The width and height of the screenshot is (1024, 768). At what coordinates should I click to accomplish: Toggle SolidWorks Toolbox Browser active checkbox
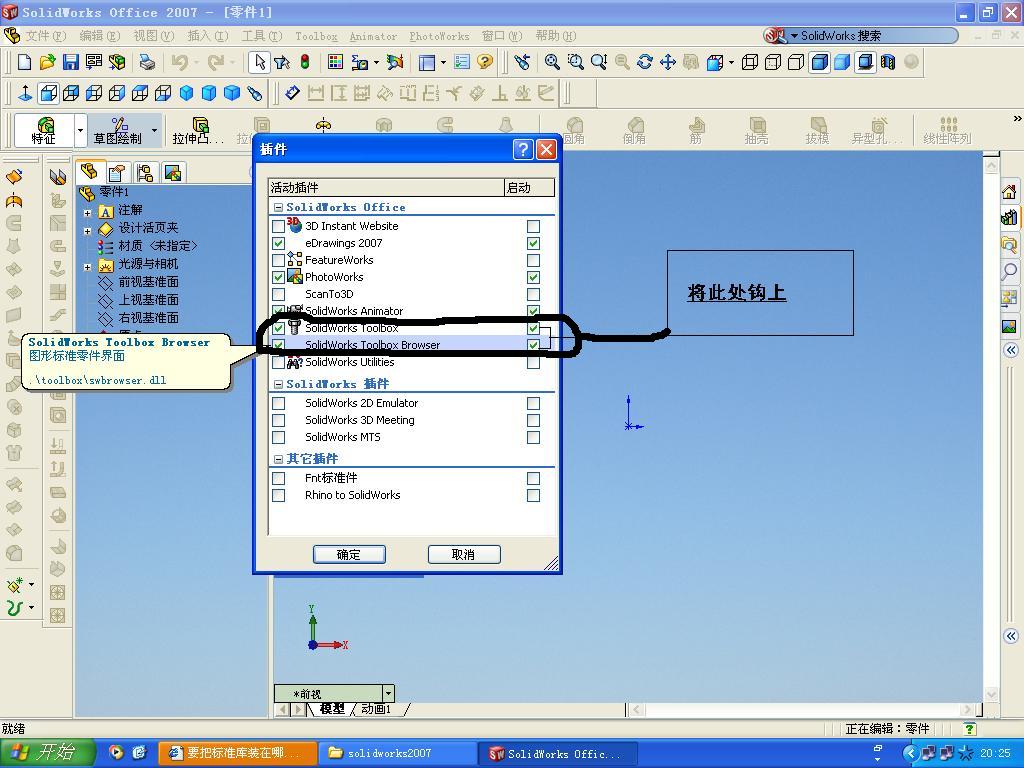point(278,345)
